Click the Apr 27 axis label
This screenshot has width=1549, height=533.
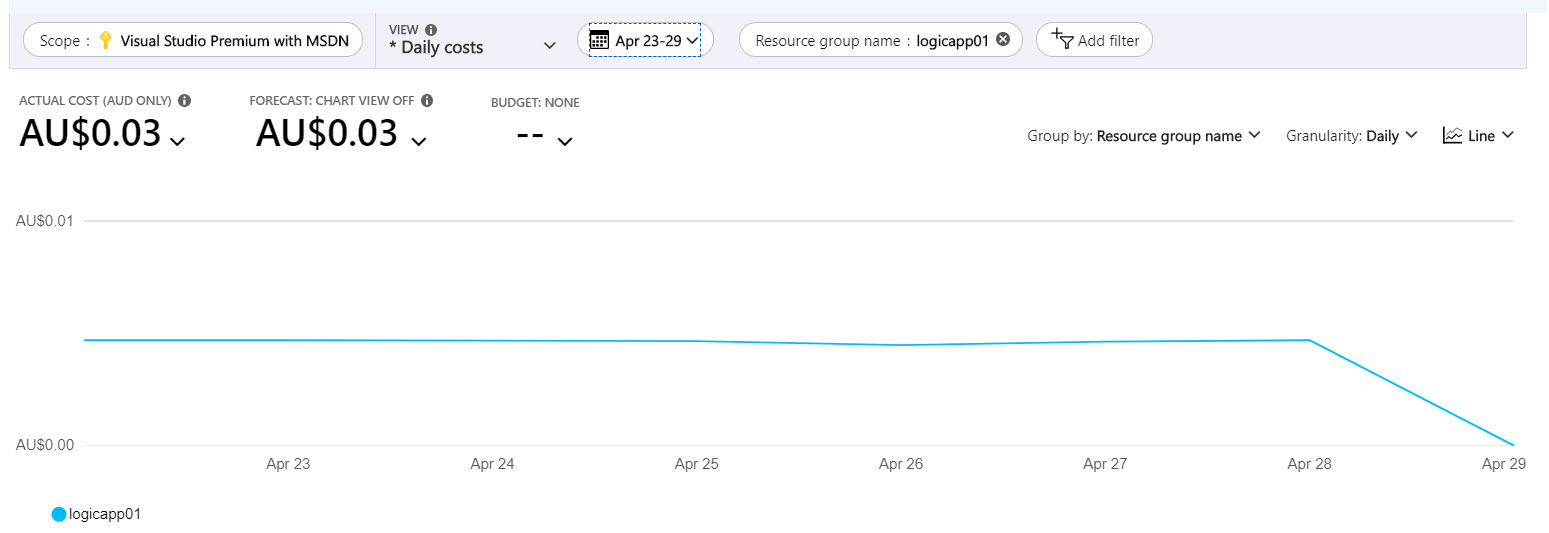tap(1105, 464)
